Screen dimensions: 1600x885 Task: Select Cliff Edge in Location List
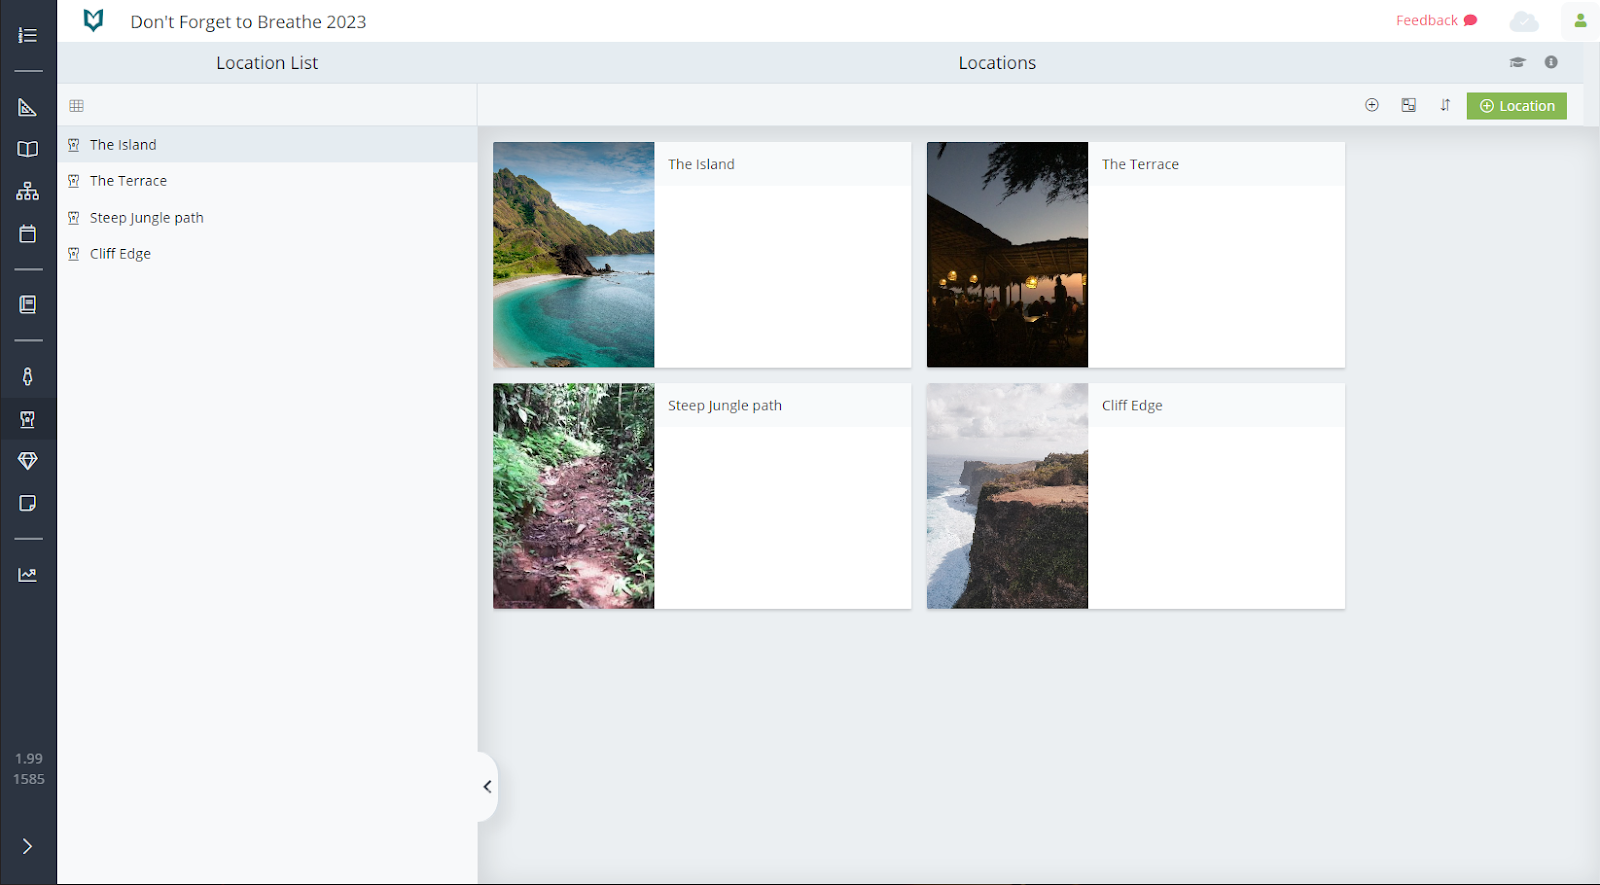tap(120, 254)
